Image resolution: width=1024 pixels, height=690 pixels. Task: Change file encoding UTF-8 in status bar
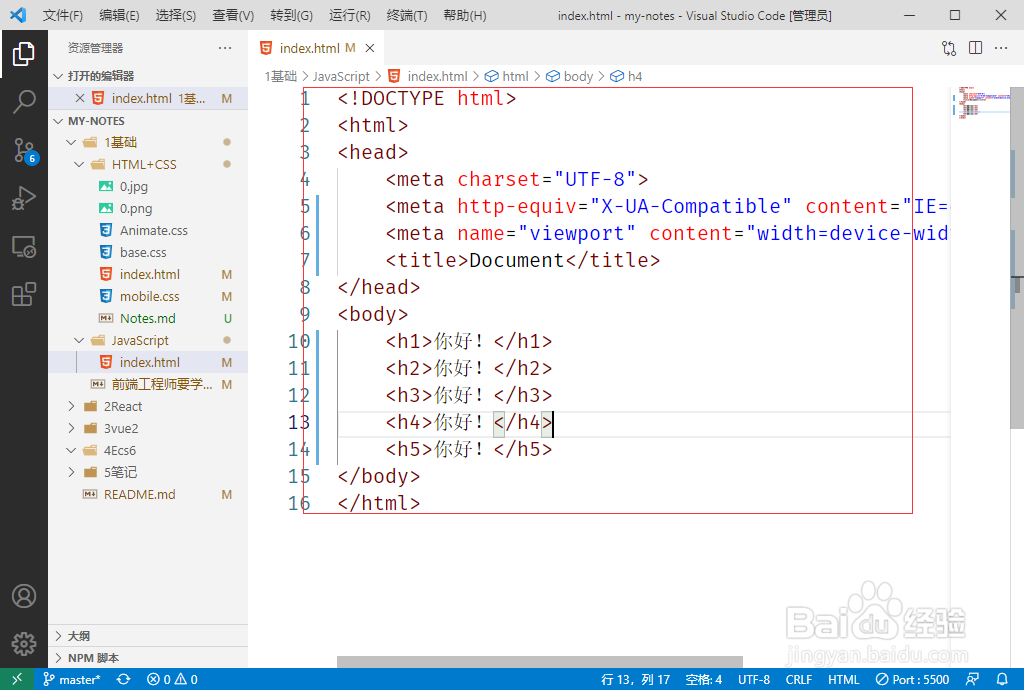754,680
